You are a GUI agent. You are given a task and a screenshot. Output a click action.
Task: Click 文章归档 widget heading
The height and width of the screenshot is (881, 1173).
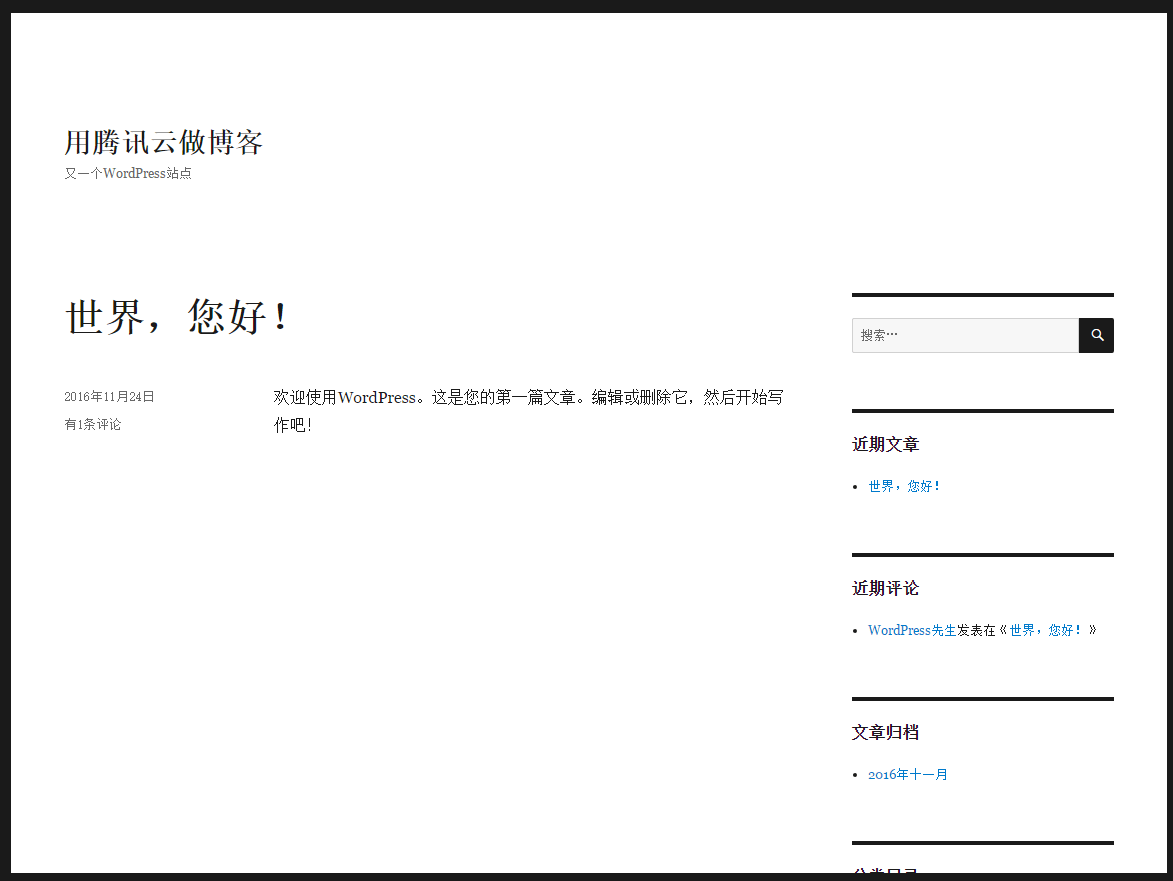coord(885,733)
